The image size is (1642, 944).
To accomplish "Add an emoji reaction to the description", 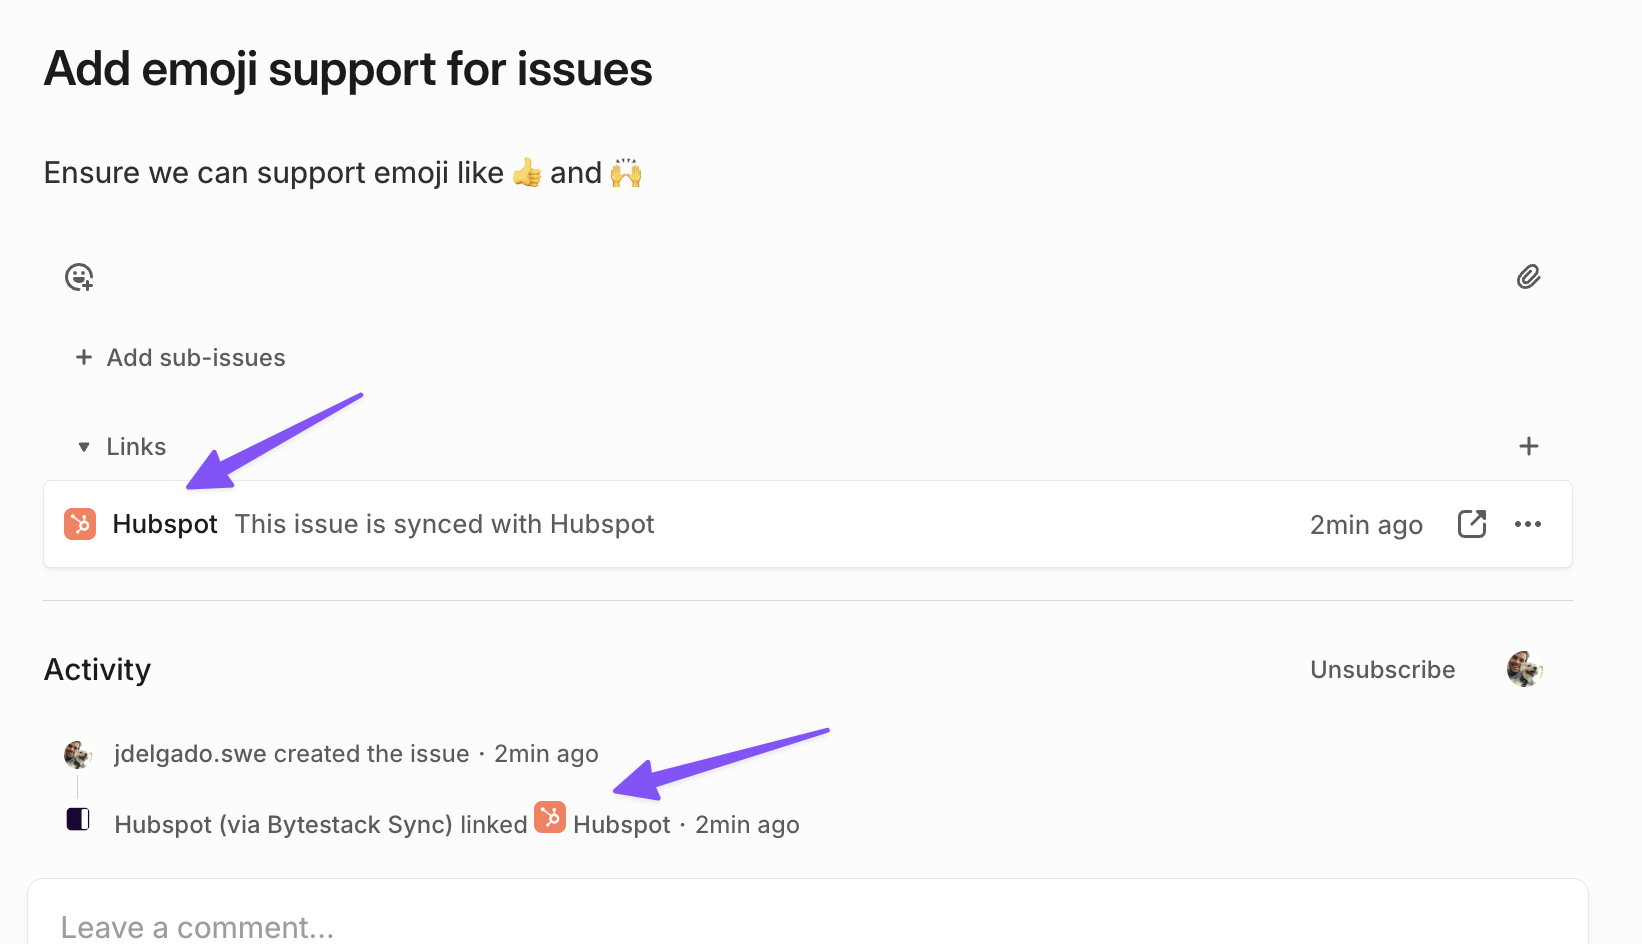I will click(79, 277).
